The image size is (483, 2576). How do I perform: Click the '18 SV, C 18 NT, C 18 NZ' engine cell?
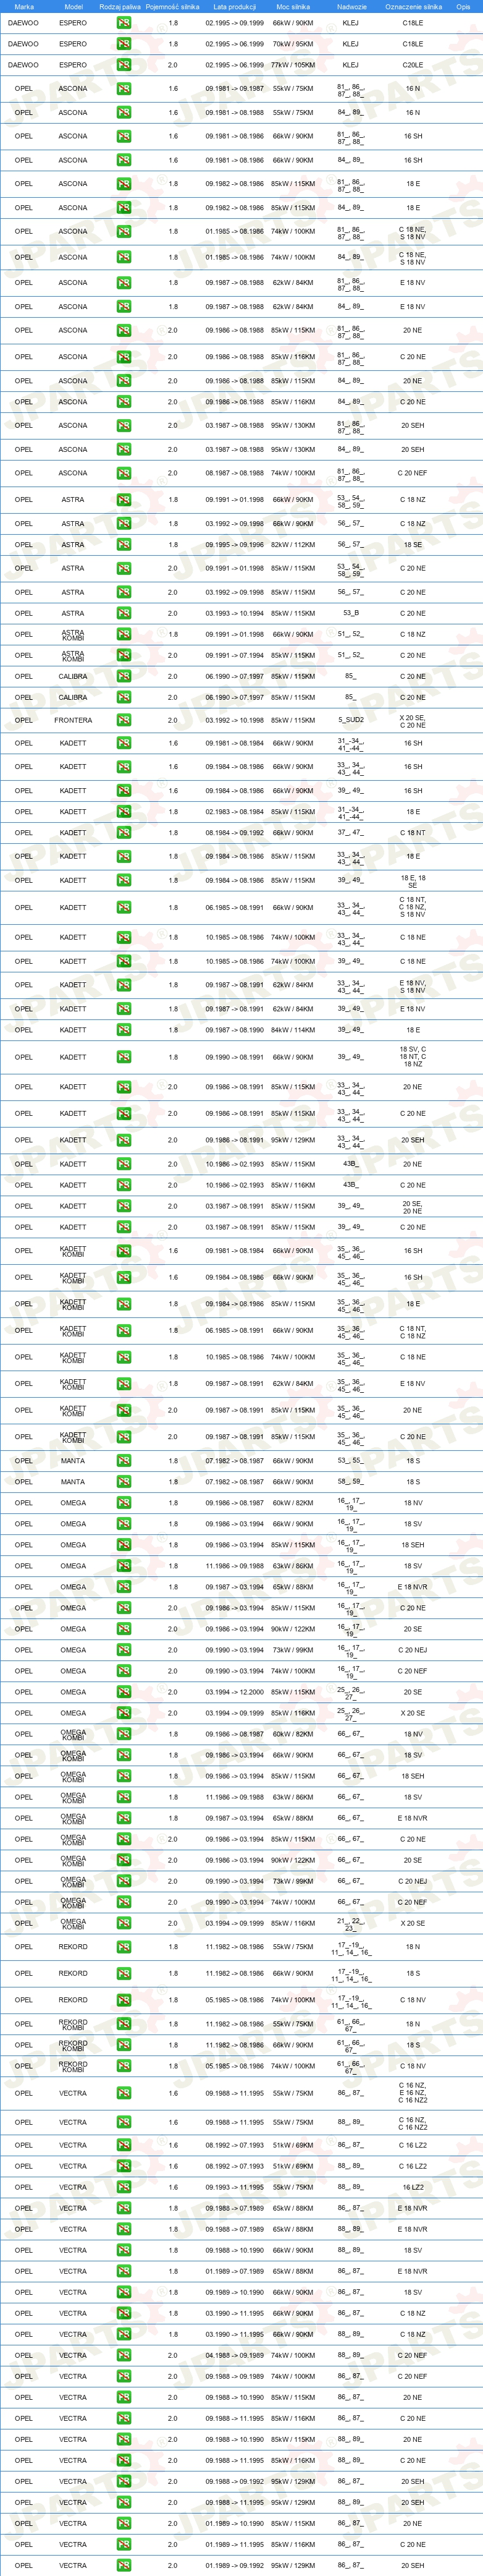(x=413, y=1057)
